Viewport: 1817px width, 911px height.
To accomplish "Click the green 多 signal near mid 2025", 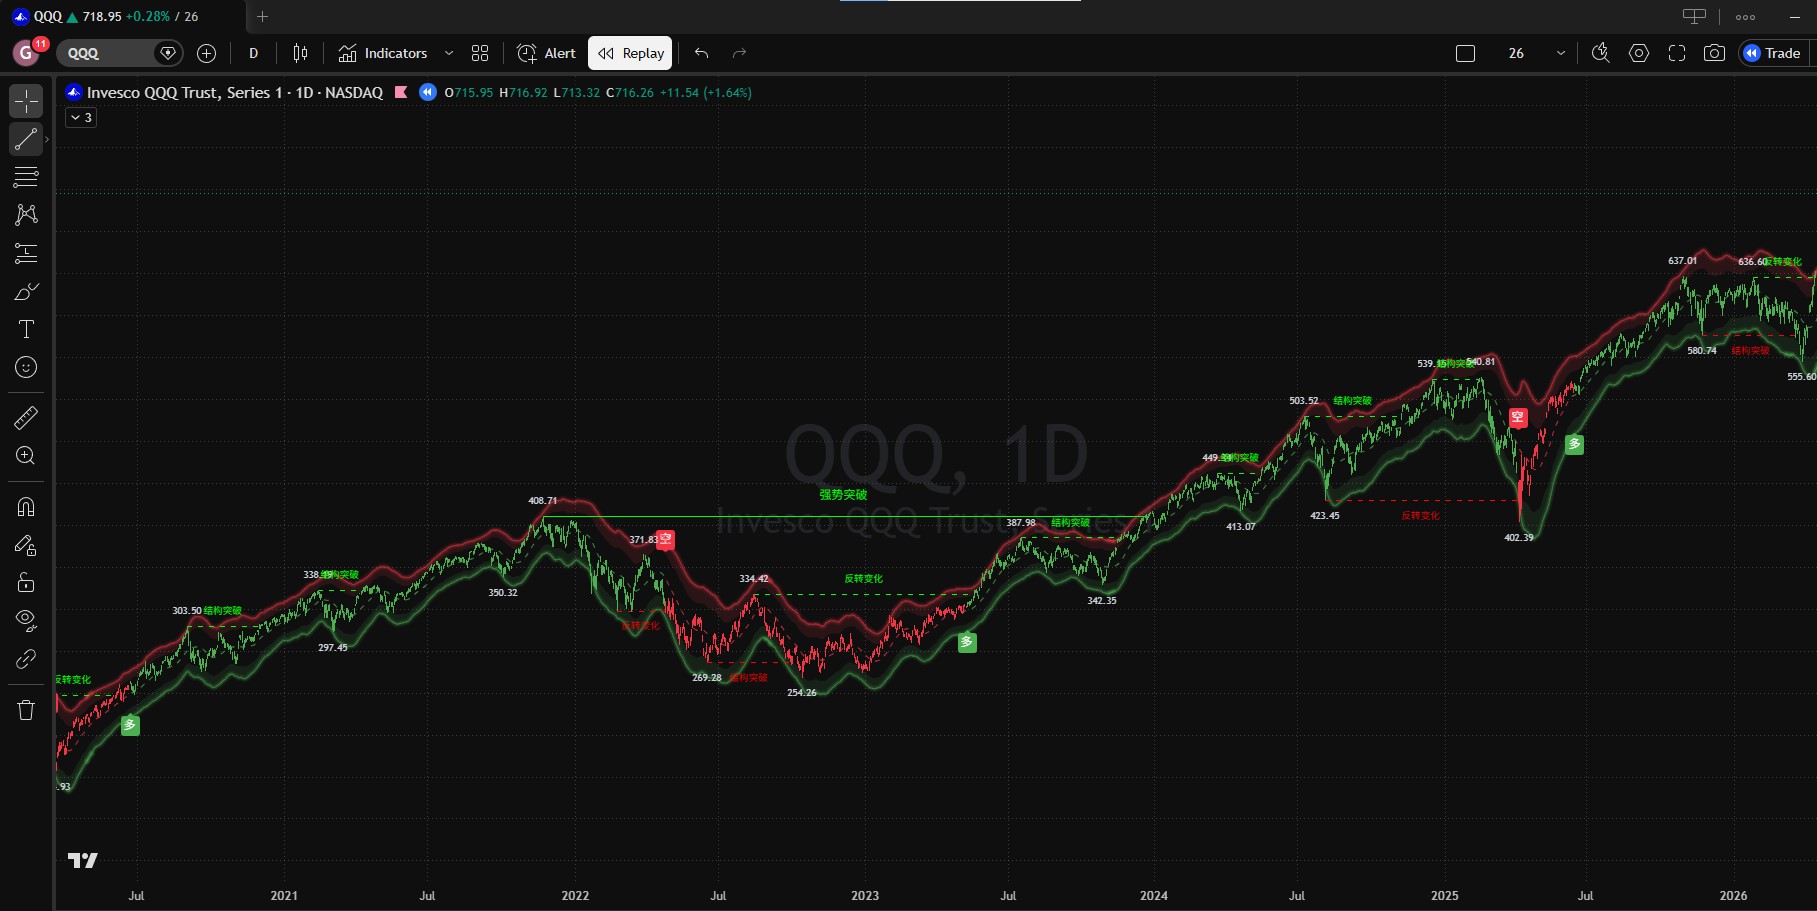I will click(1574, 444).
